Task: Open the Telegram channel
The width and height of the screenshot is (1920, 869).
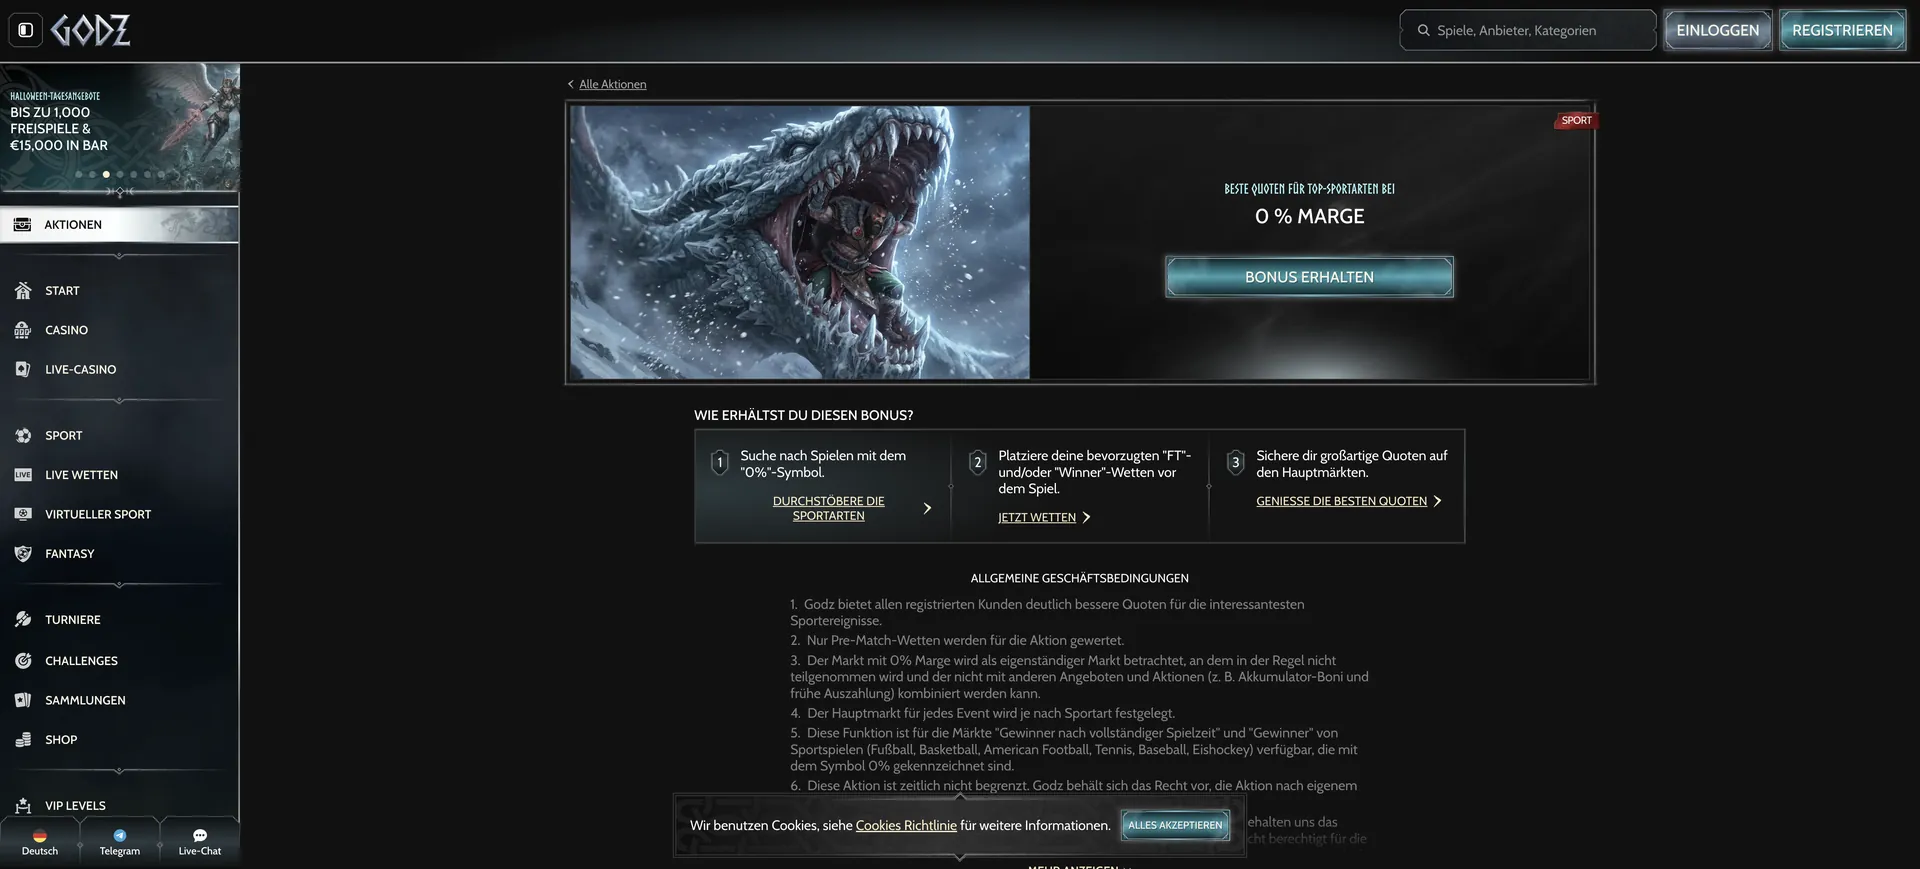Action: pyautogui.click(x=120, y=842)
